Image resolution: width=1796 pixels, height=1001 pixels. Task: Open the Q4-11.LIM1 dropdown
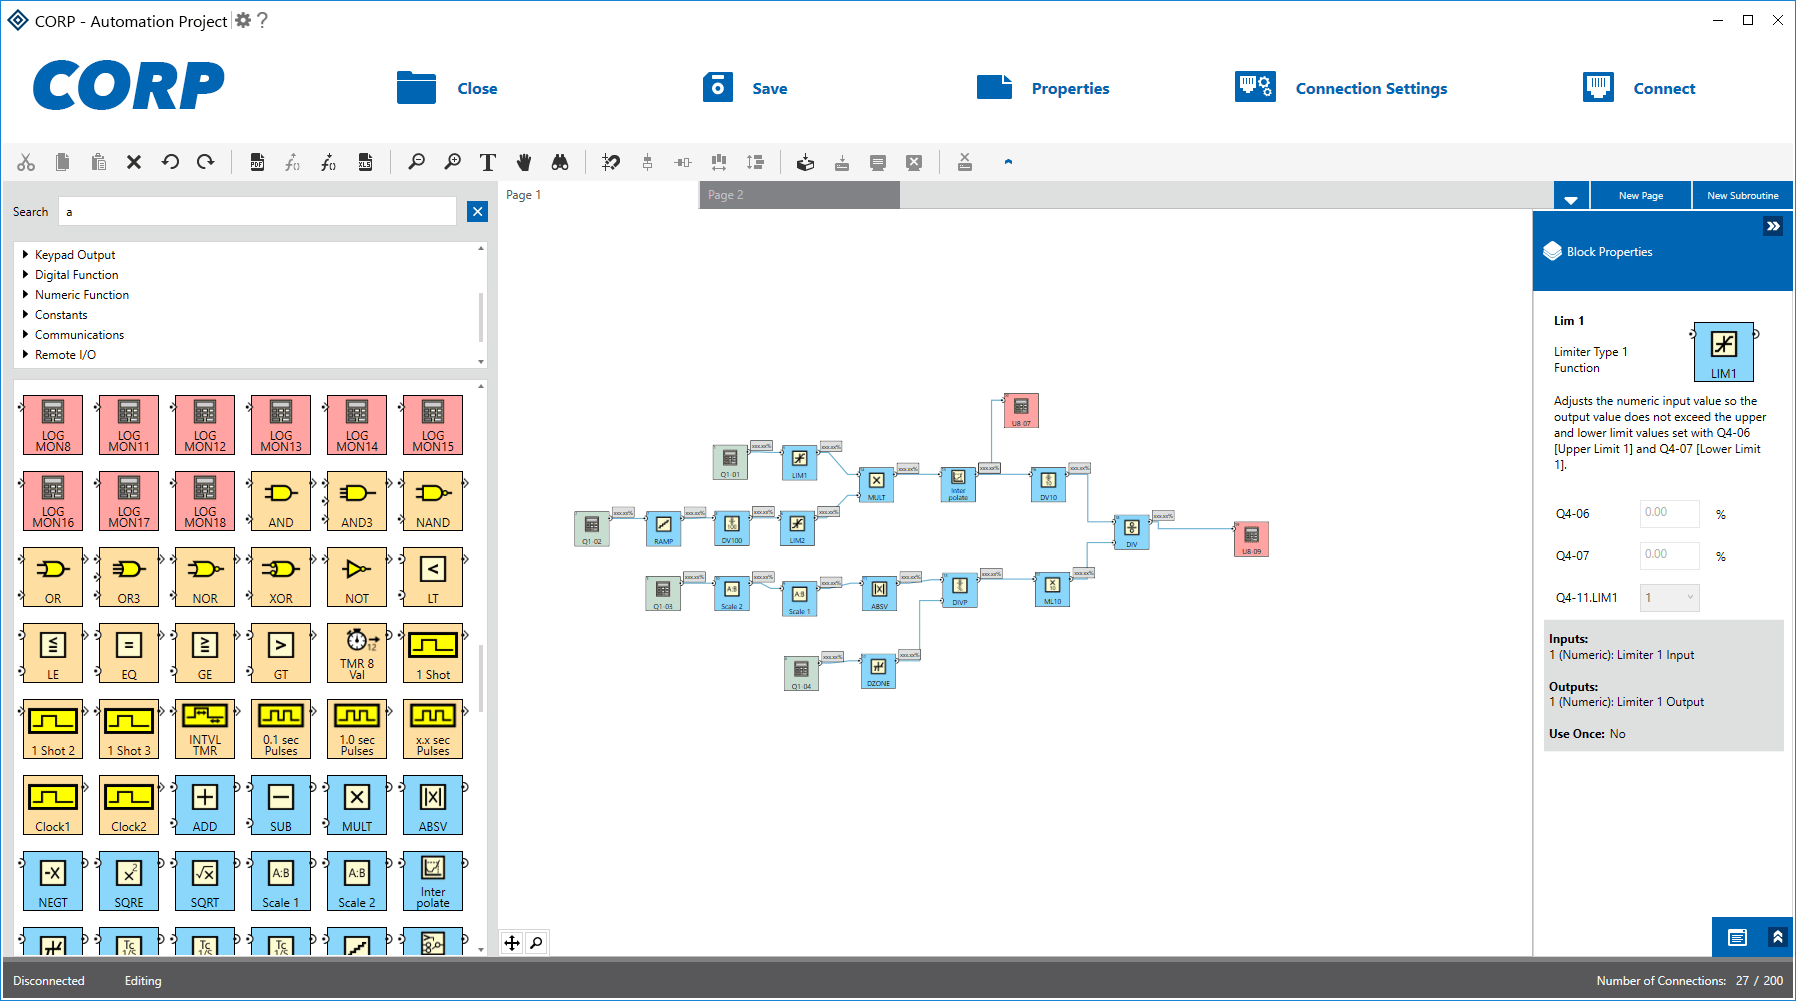click(1669, 597)
